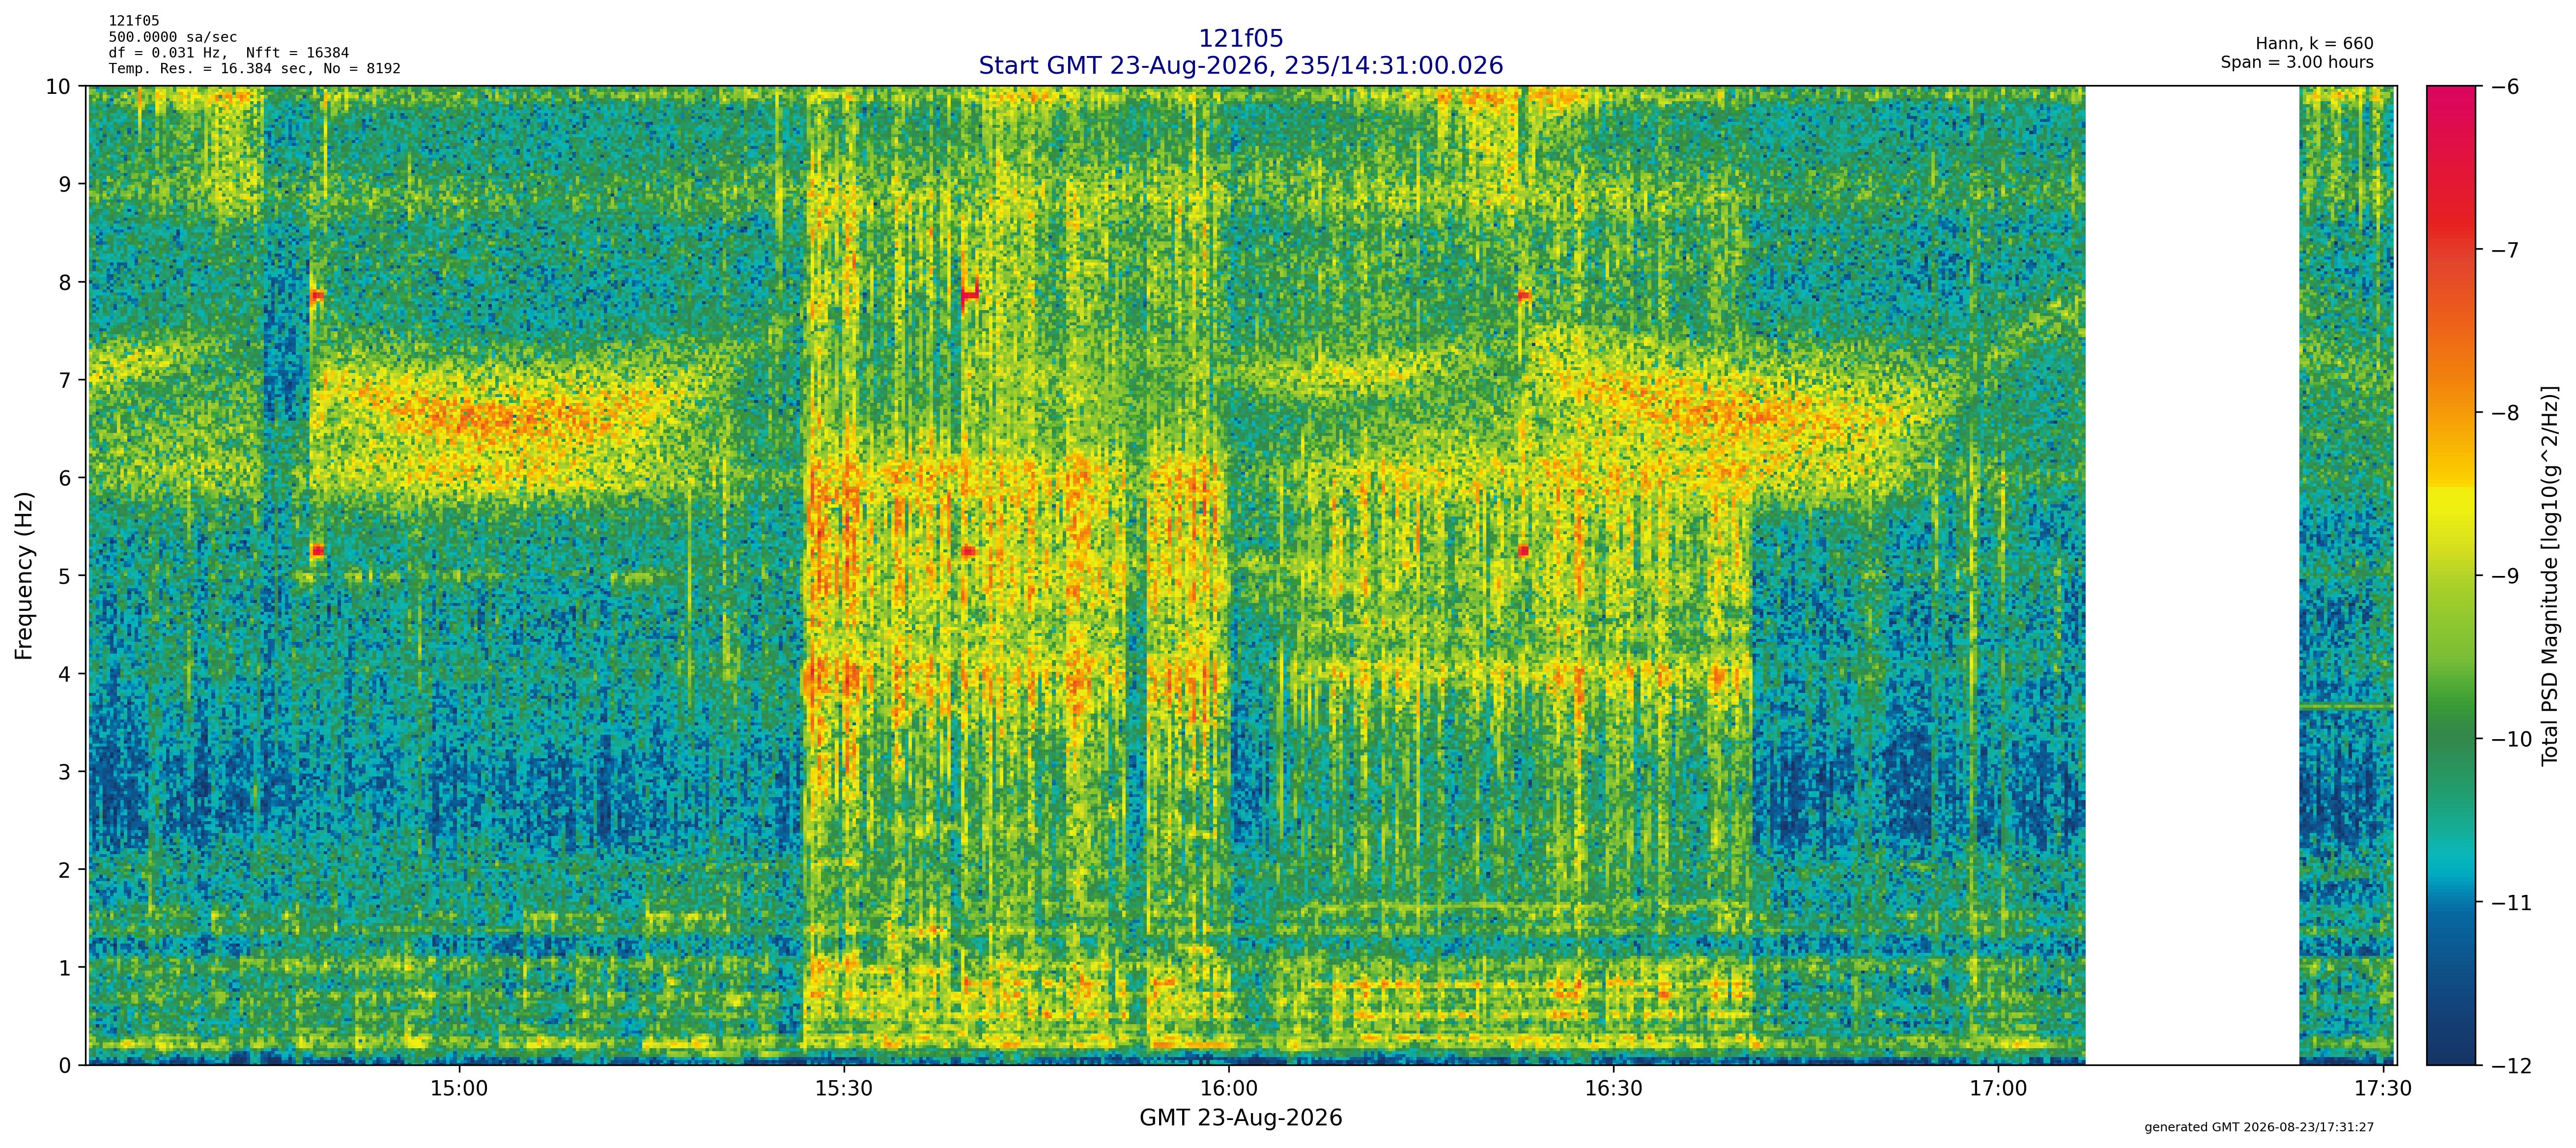
Task: Click the centered plot title "121f05"
Action: pos(1240,38)
